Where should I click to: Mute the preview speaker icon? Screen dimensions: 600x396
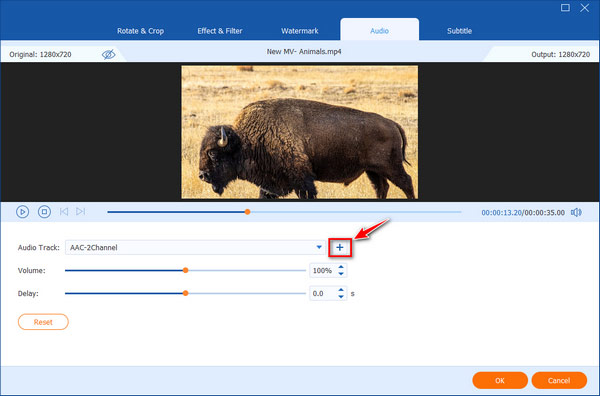[x=576, y=212]
